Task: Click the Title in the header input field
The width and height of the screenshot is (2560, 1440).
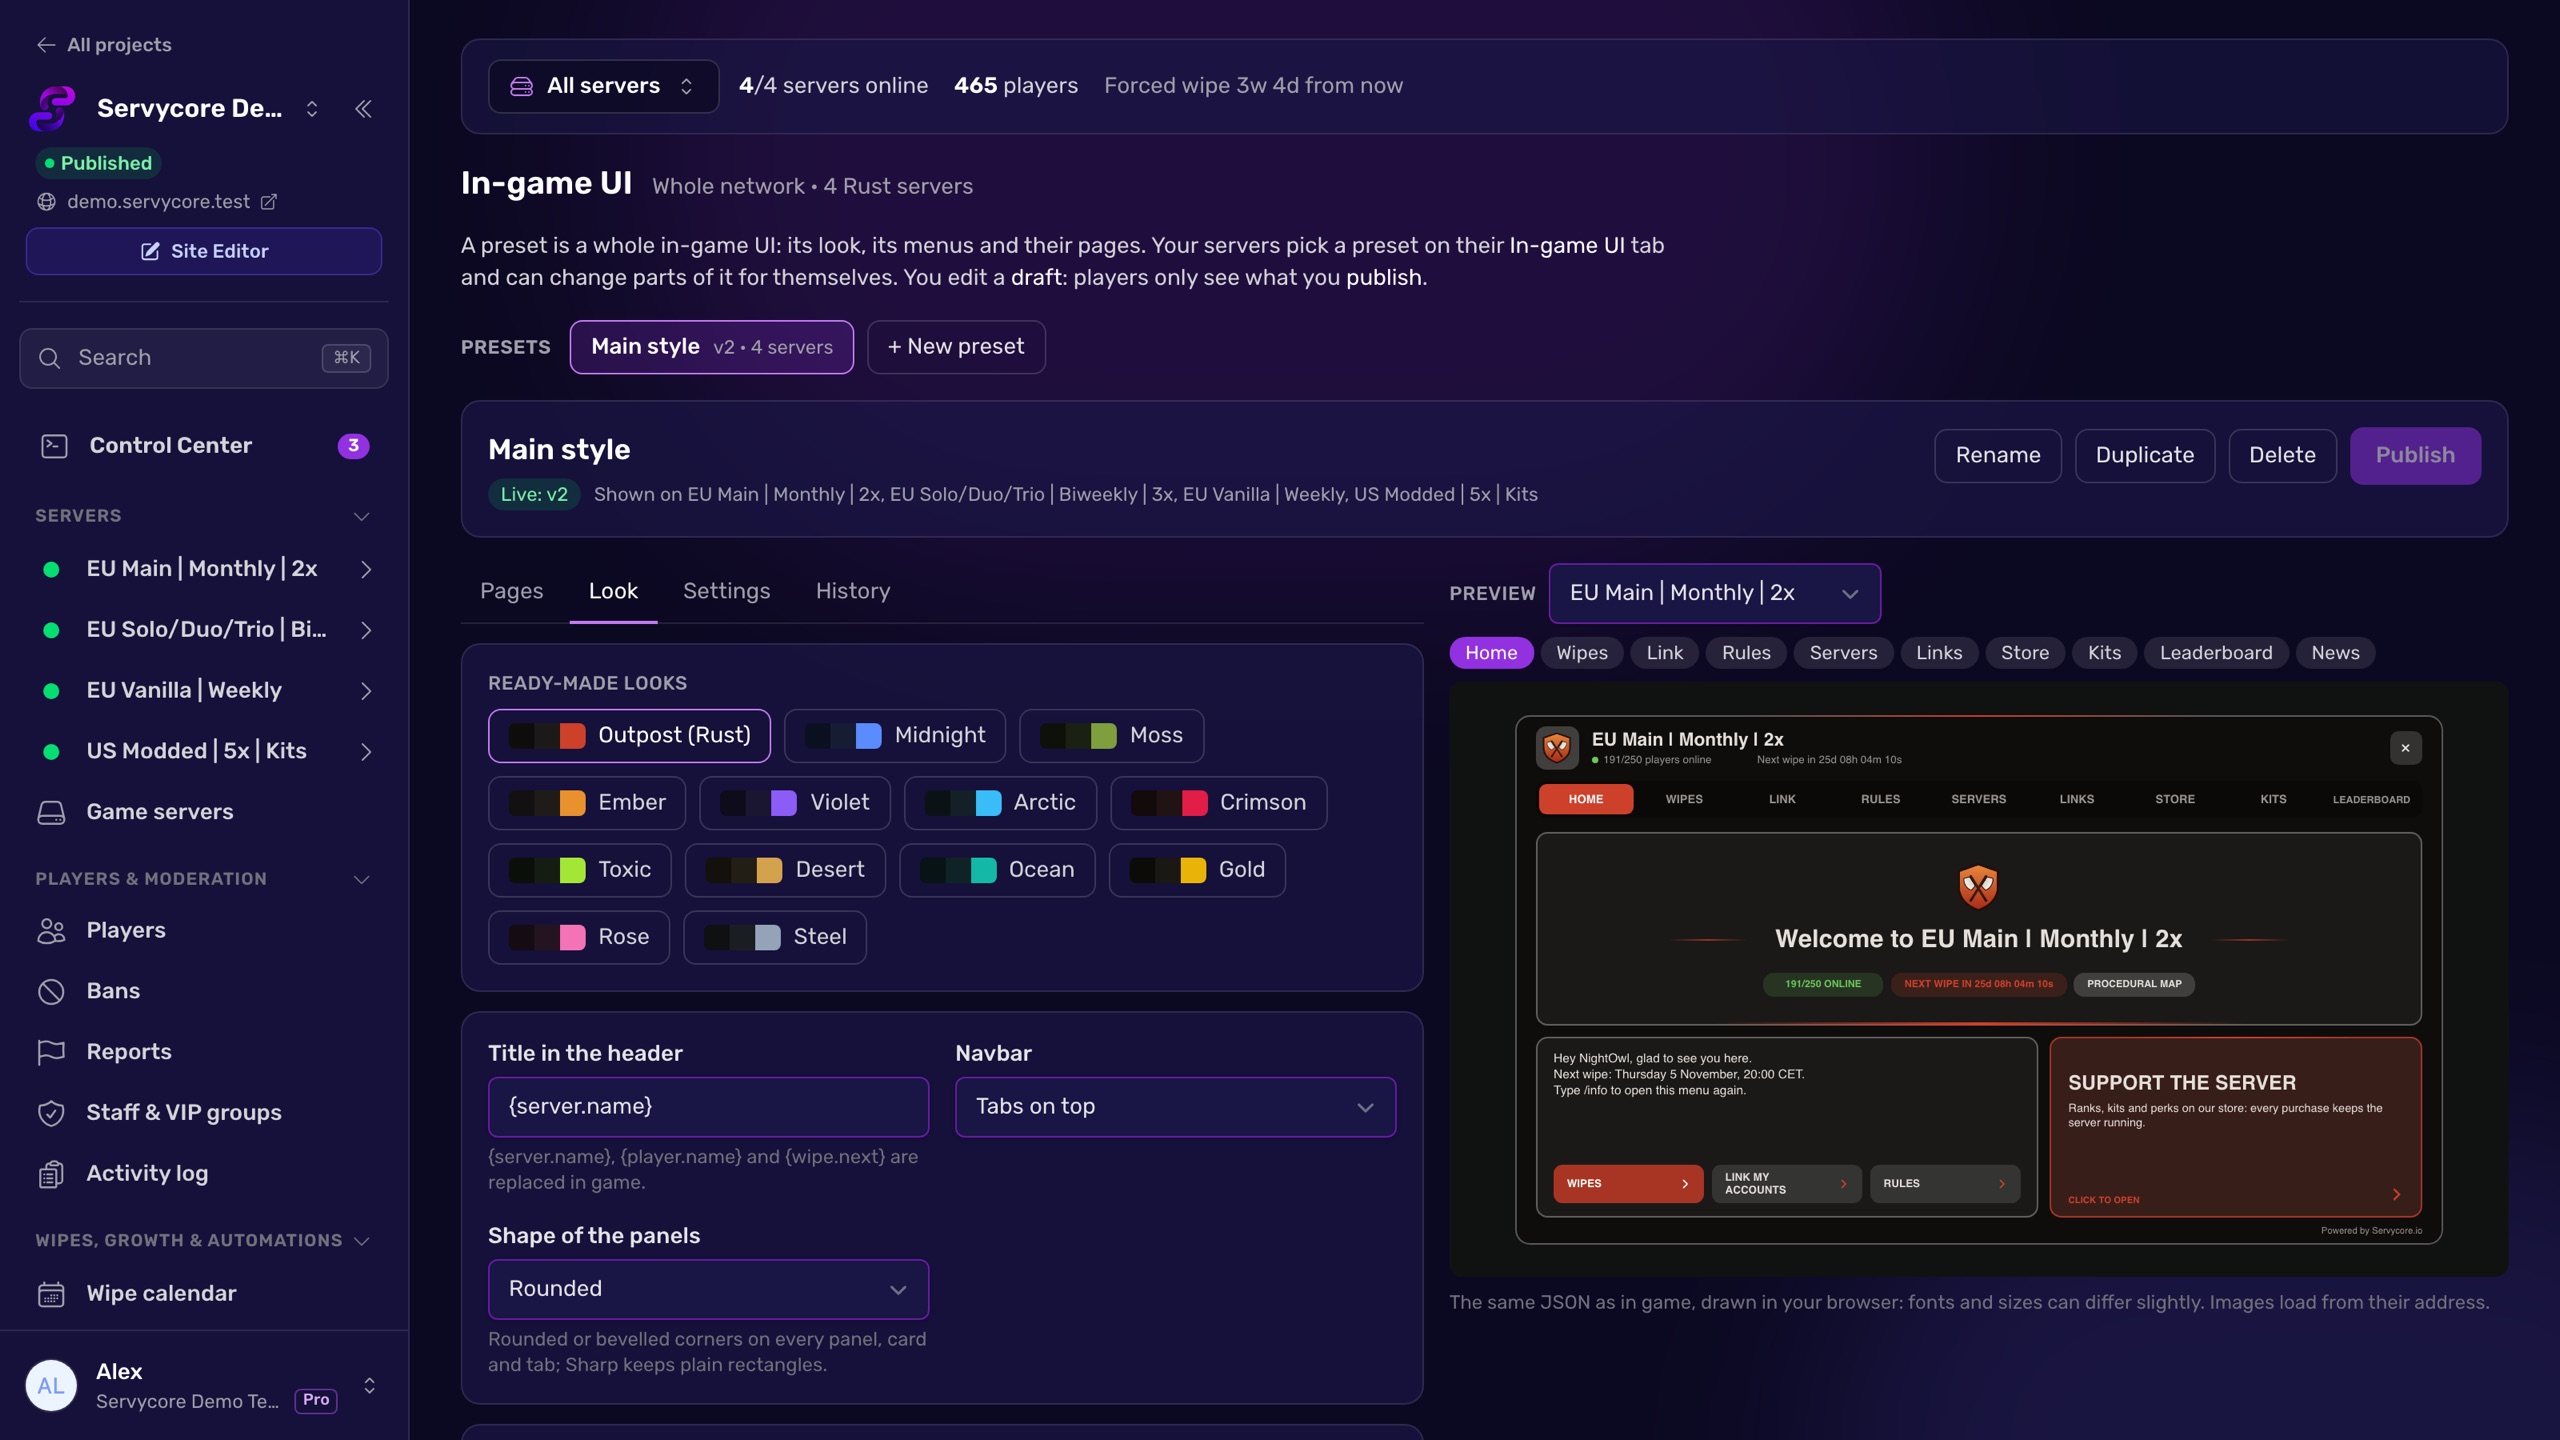Action: click(x=708, y=1107)
